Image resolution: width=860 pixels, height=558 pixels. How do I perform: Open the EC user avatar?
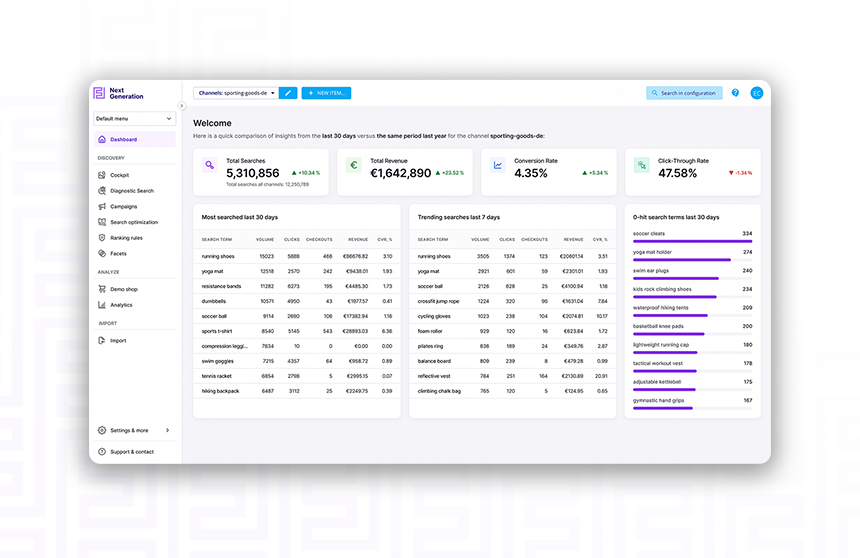tap(756, 93)
